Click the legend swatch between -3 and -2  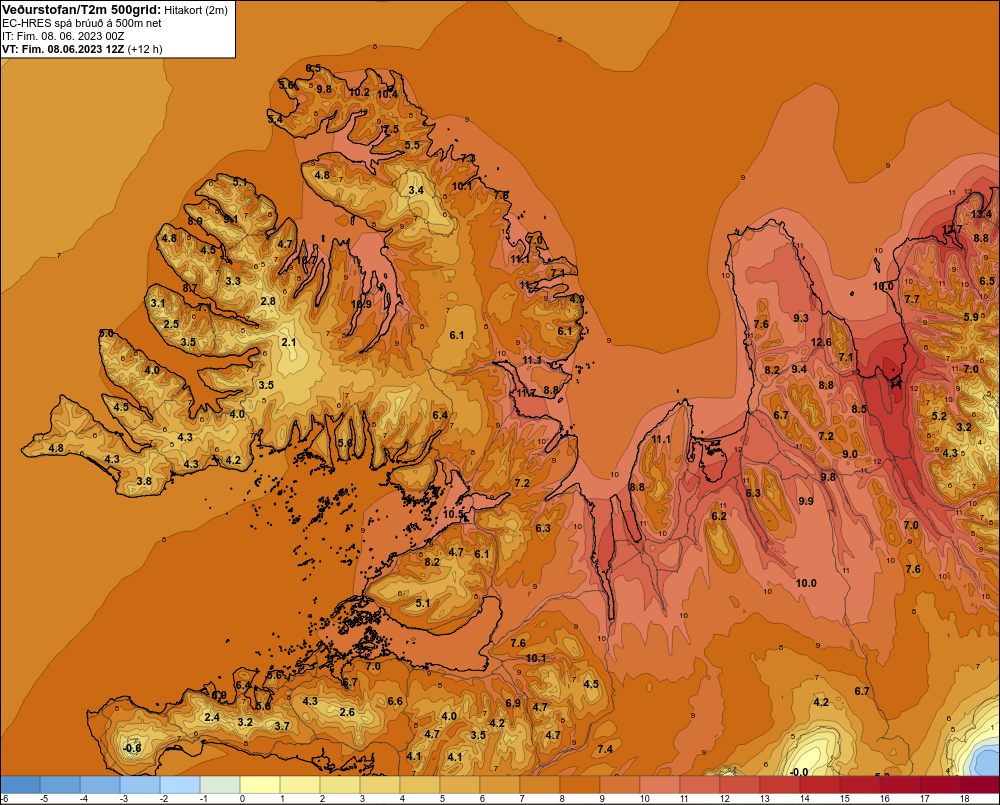(x=140, y=784)
